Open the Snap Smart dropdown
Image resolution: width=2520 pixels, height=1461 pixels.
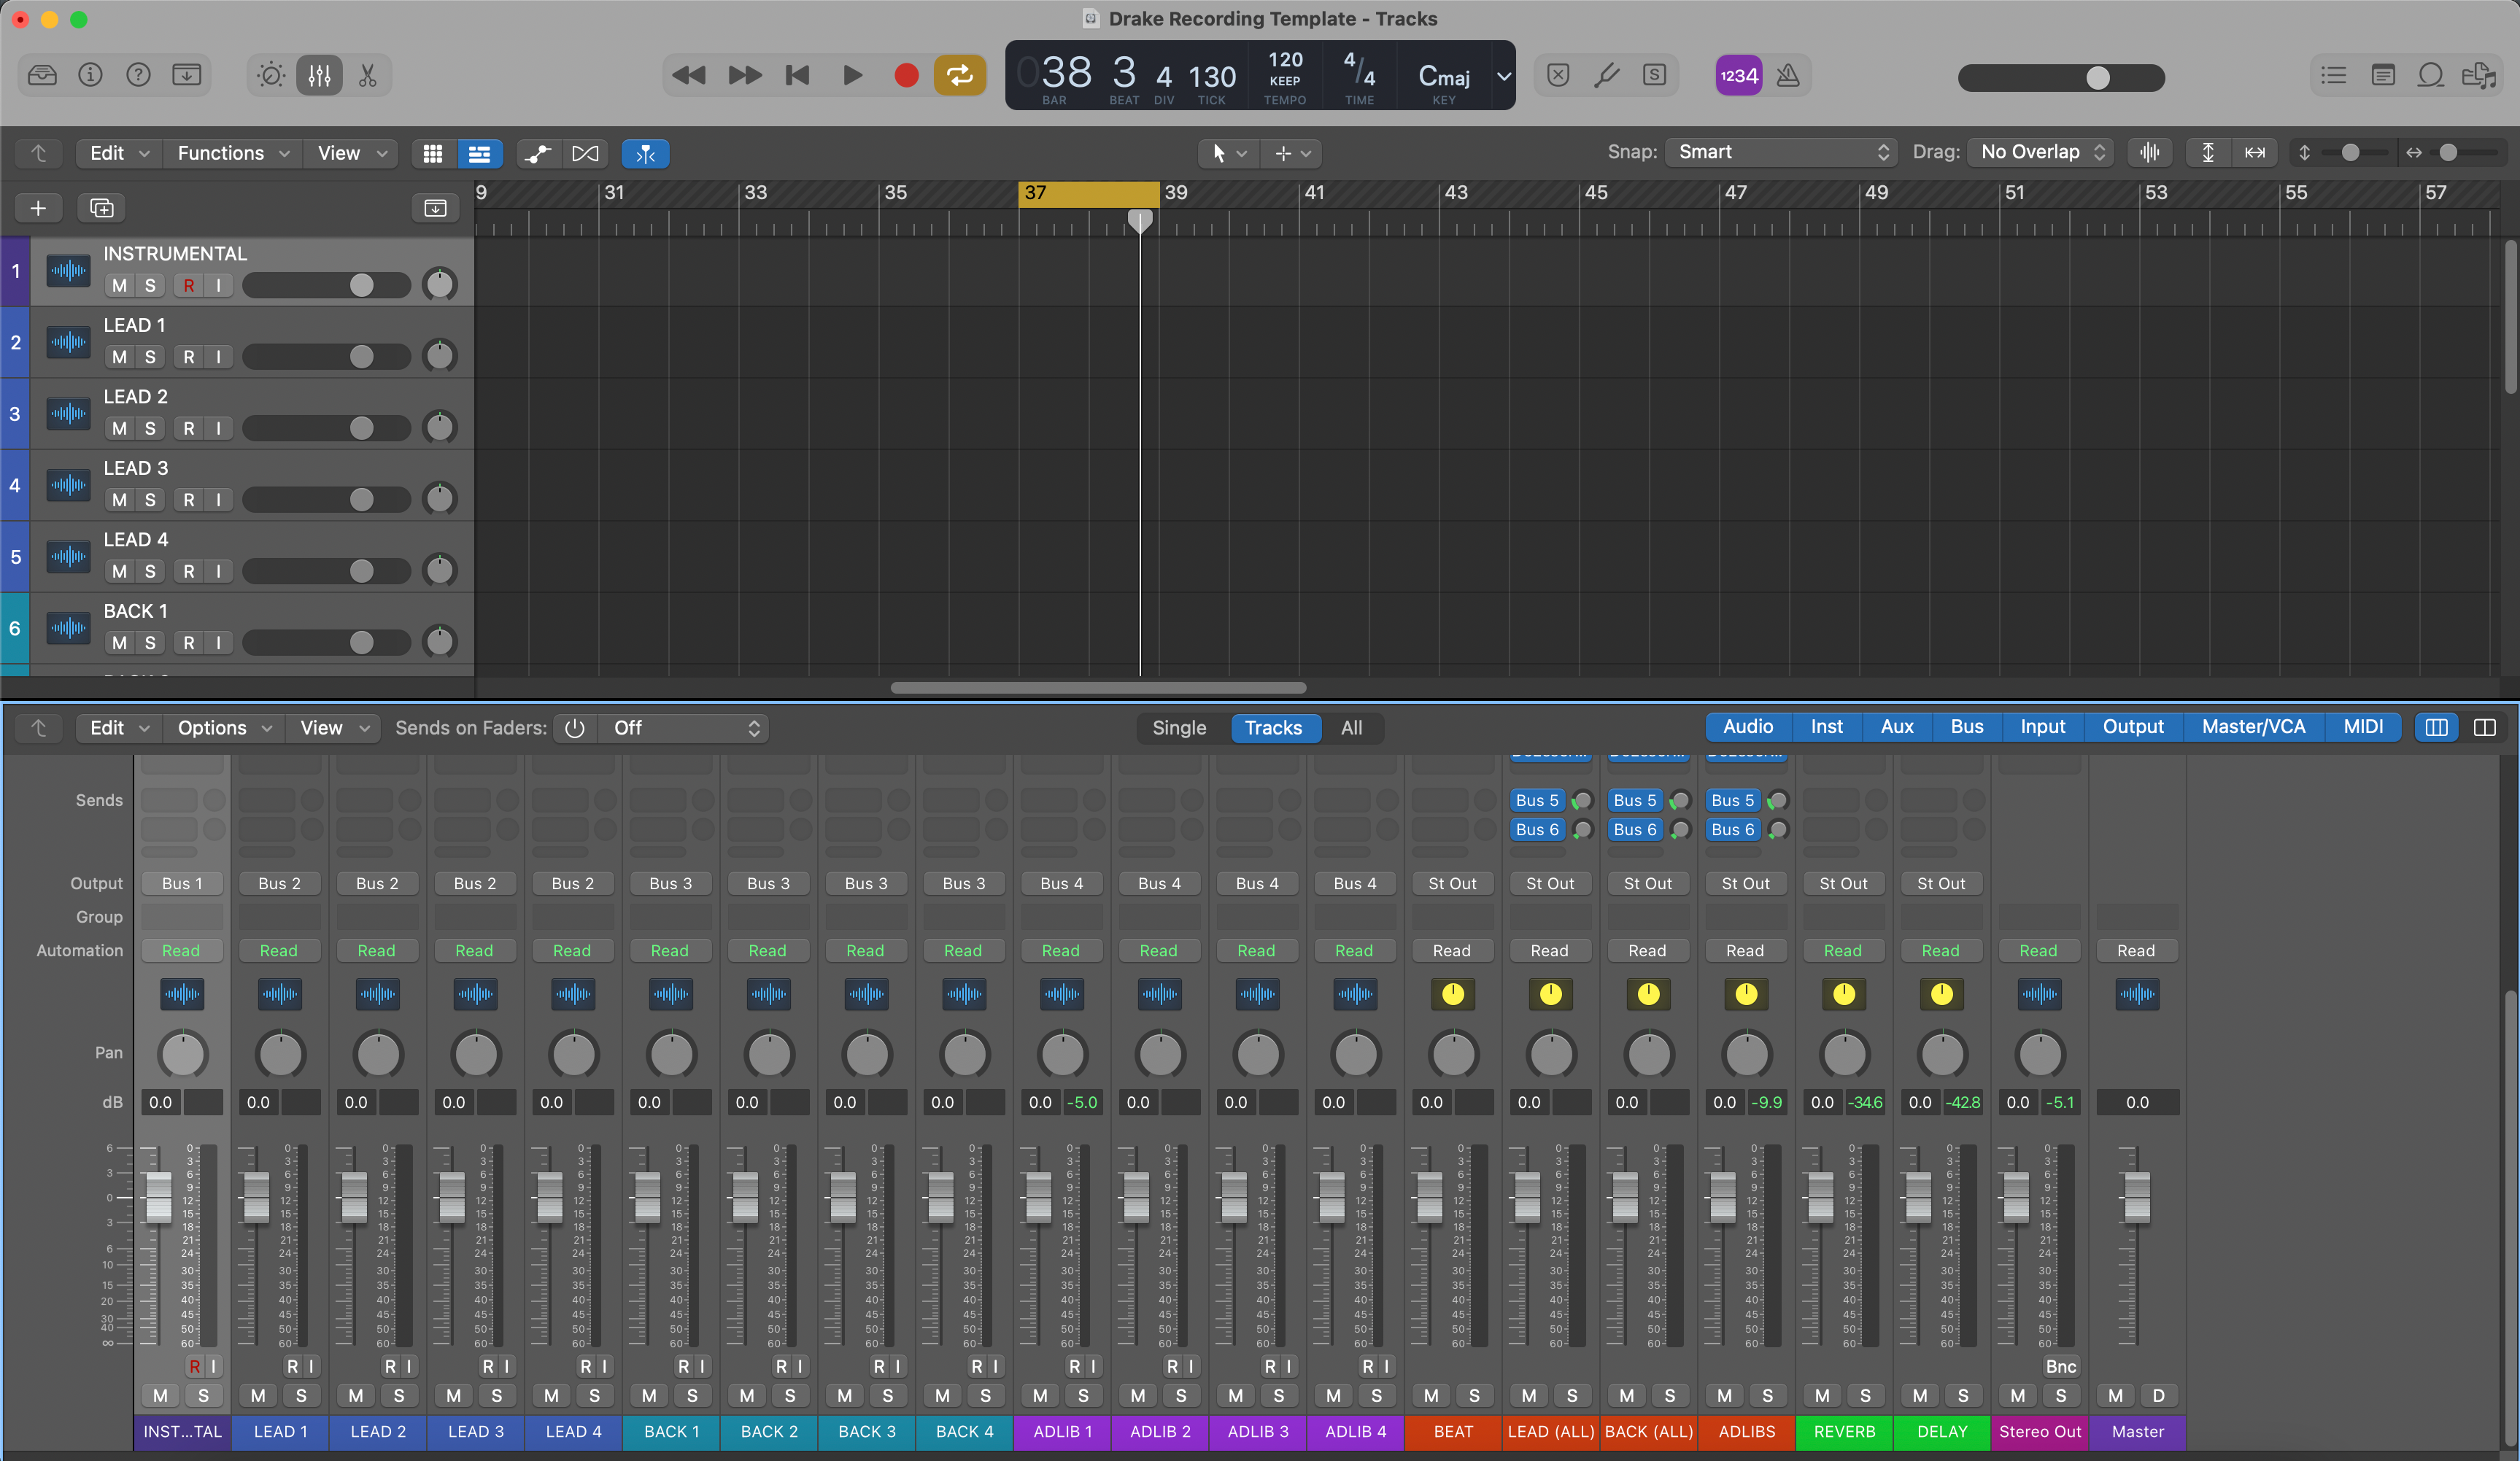pos(1782,152)
